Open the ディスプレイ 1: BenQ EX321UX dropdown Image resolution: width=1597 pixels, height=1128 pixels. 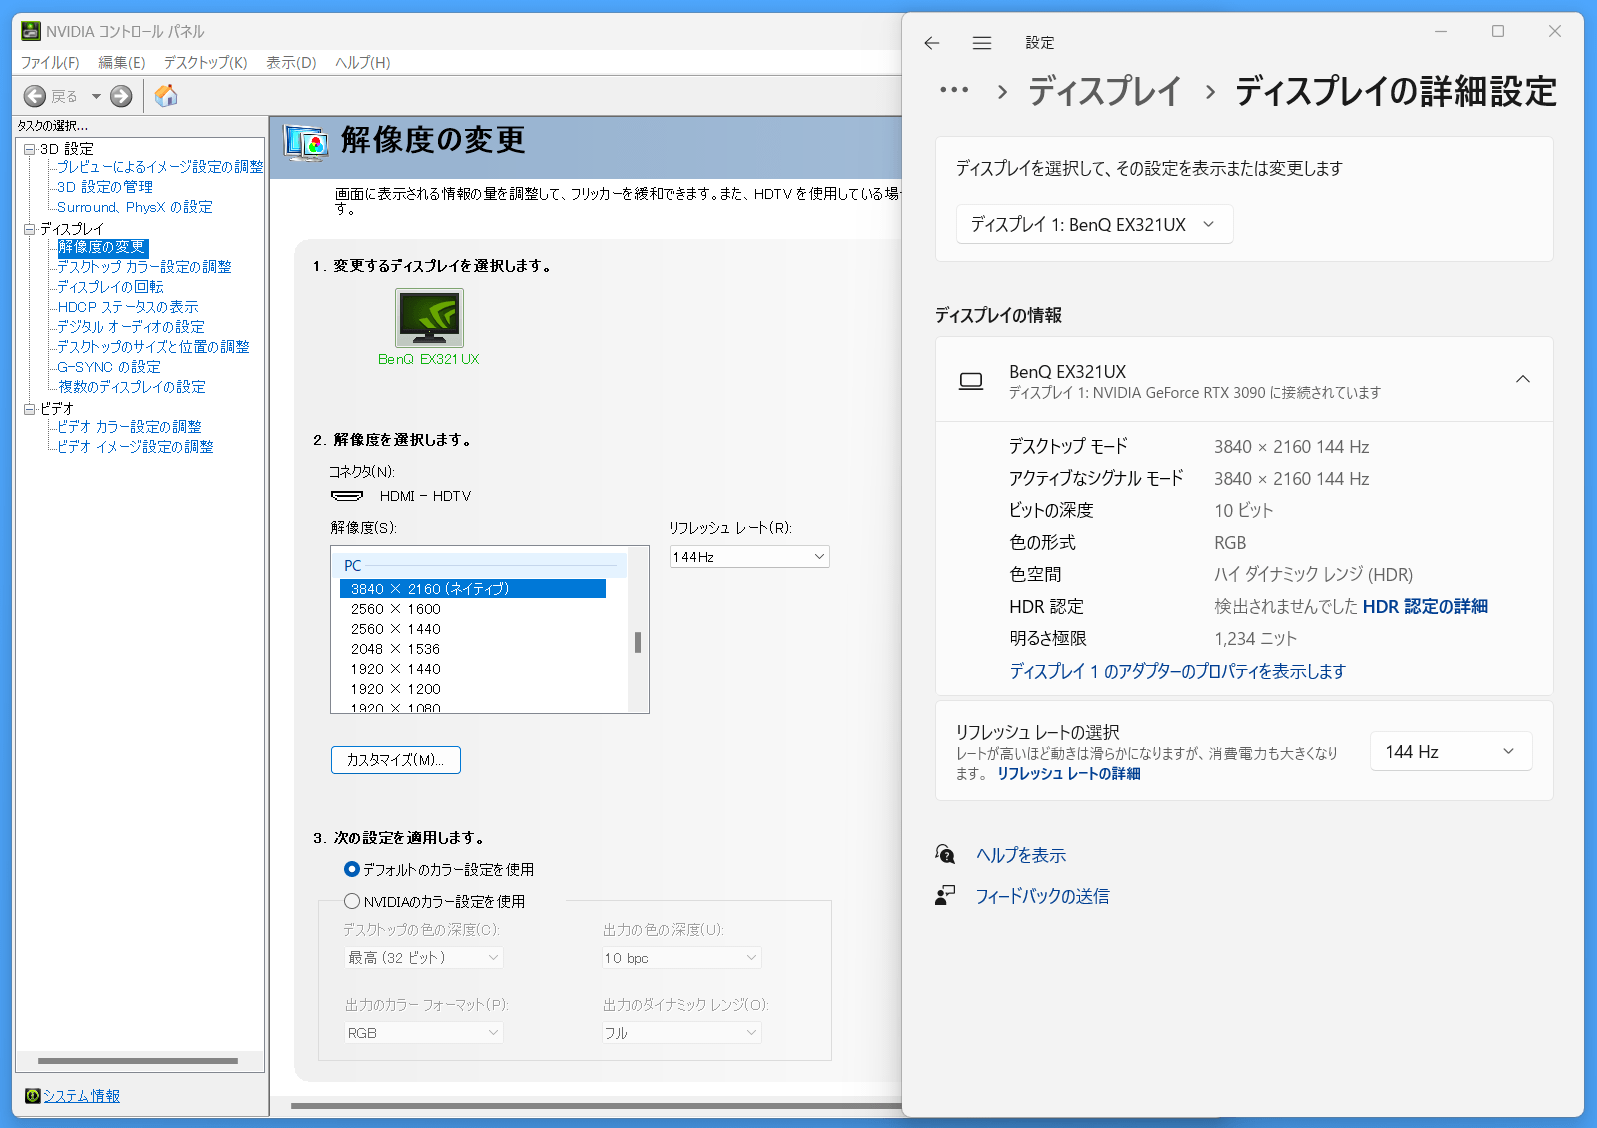pyautogui.click(x=1094, y=224)
